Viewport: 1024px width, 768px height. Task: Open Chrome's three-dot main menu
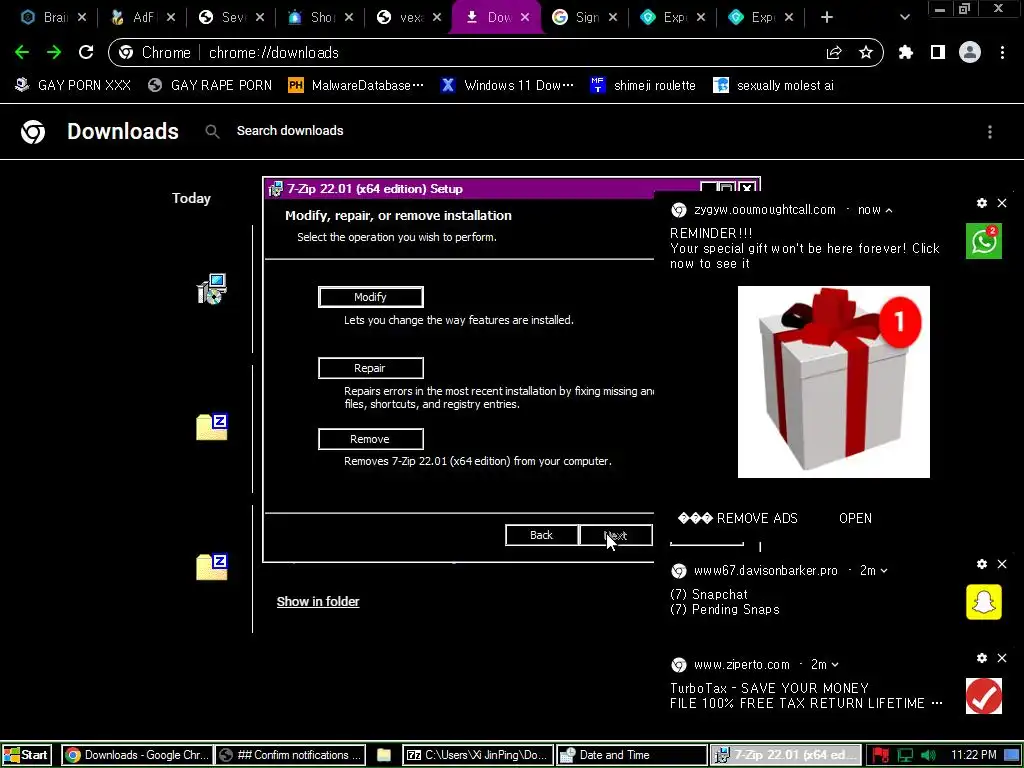[x=1002, y=52]
